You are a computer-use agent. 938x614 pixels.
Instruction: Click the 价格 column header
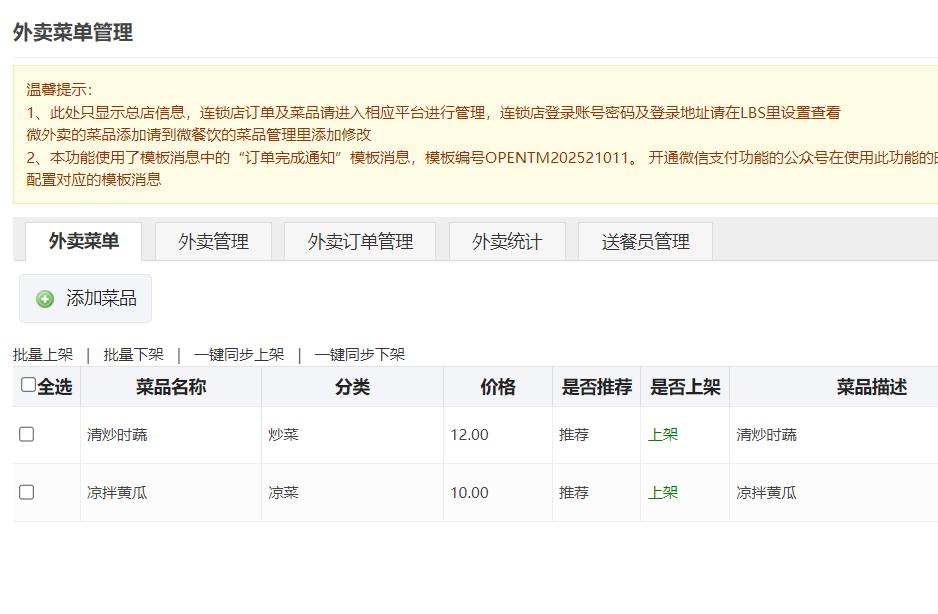tap(497, 387)
